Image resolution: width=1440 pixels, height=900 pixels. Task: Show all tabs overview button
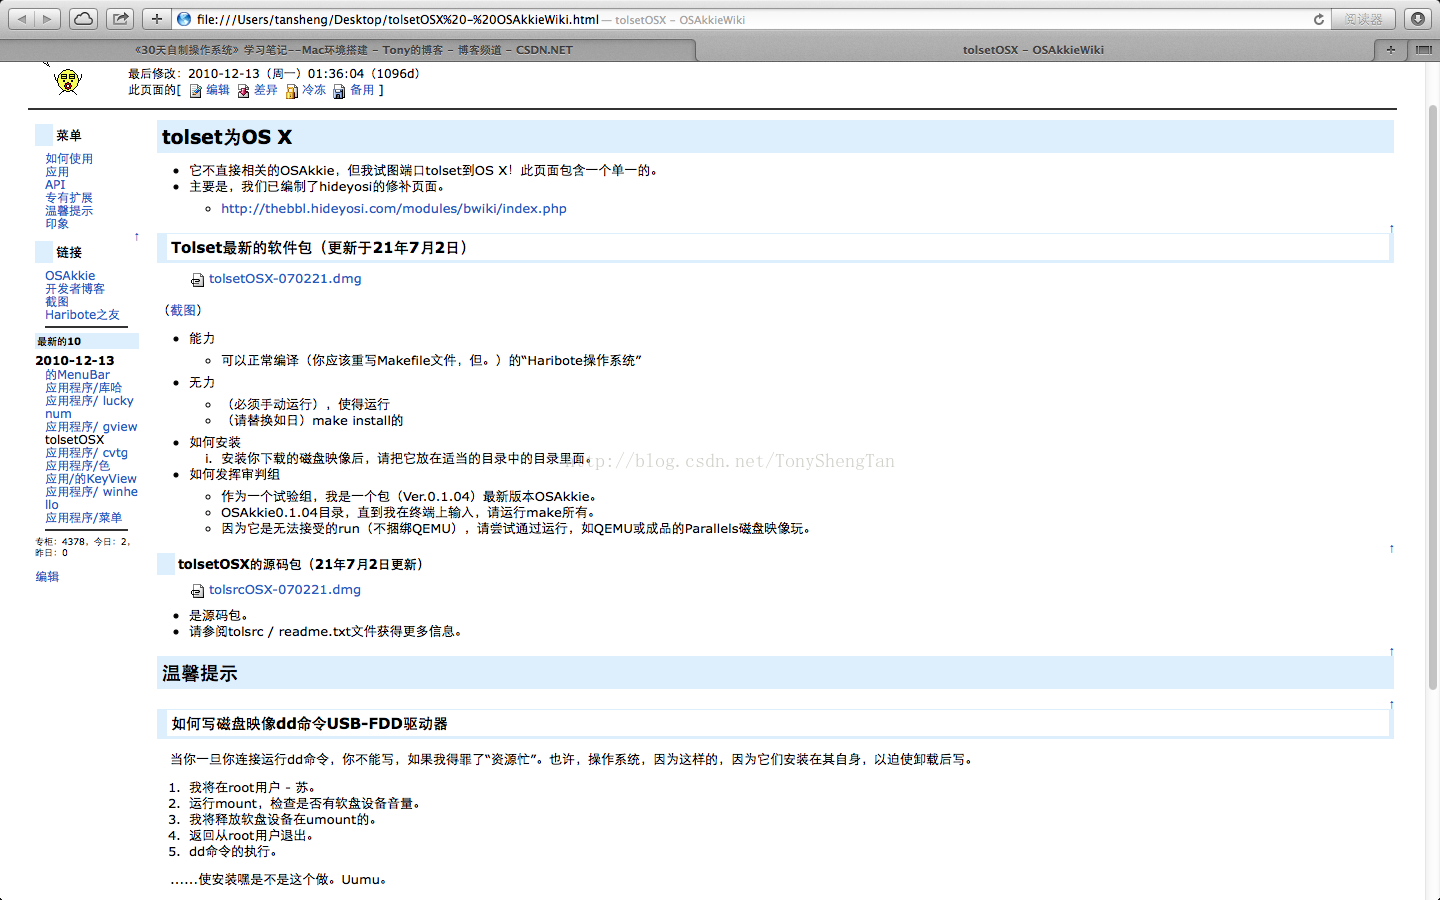pyautogui.click(x=1424, y=49)
